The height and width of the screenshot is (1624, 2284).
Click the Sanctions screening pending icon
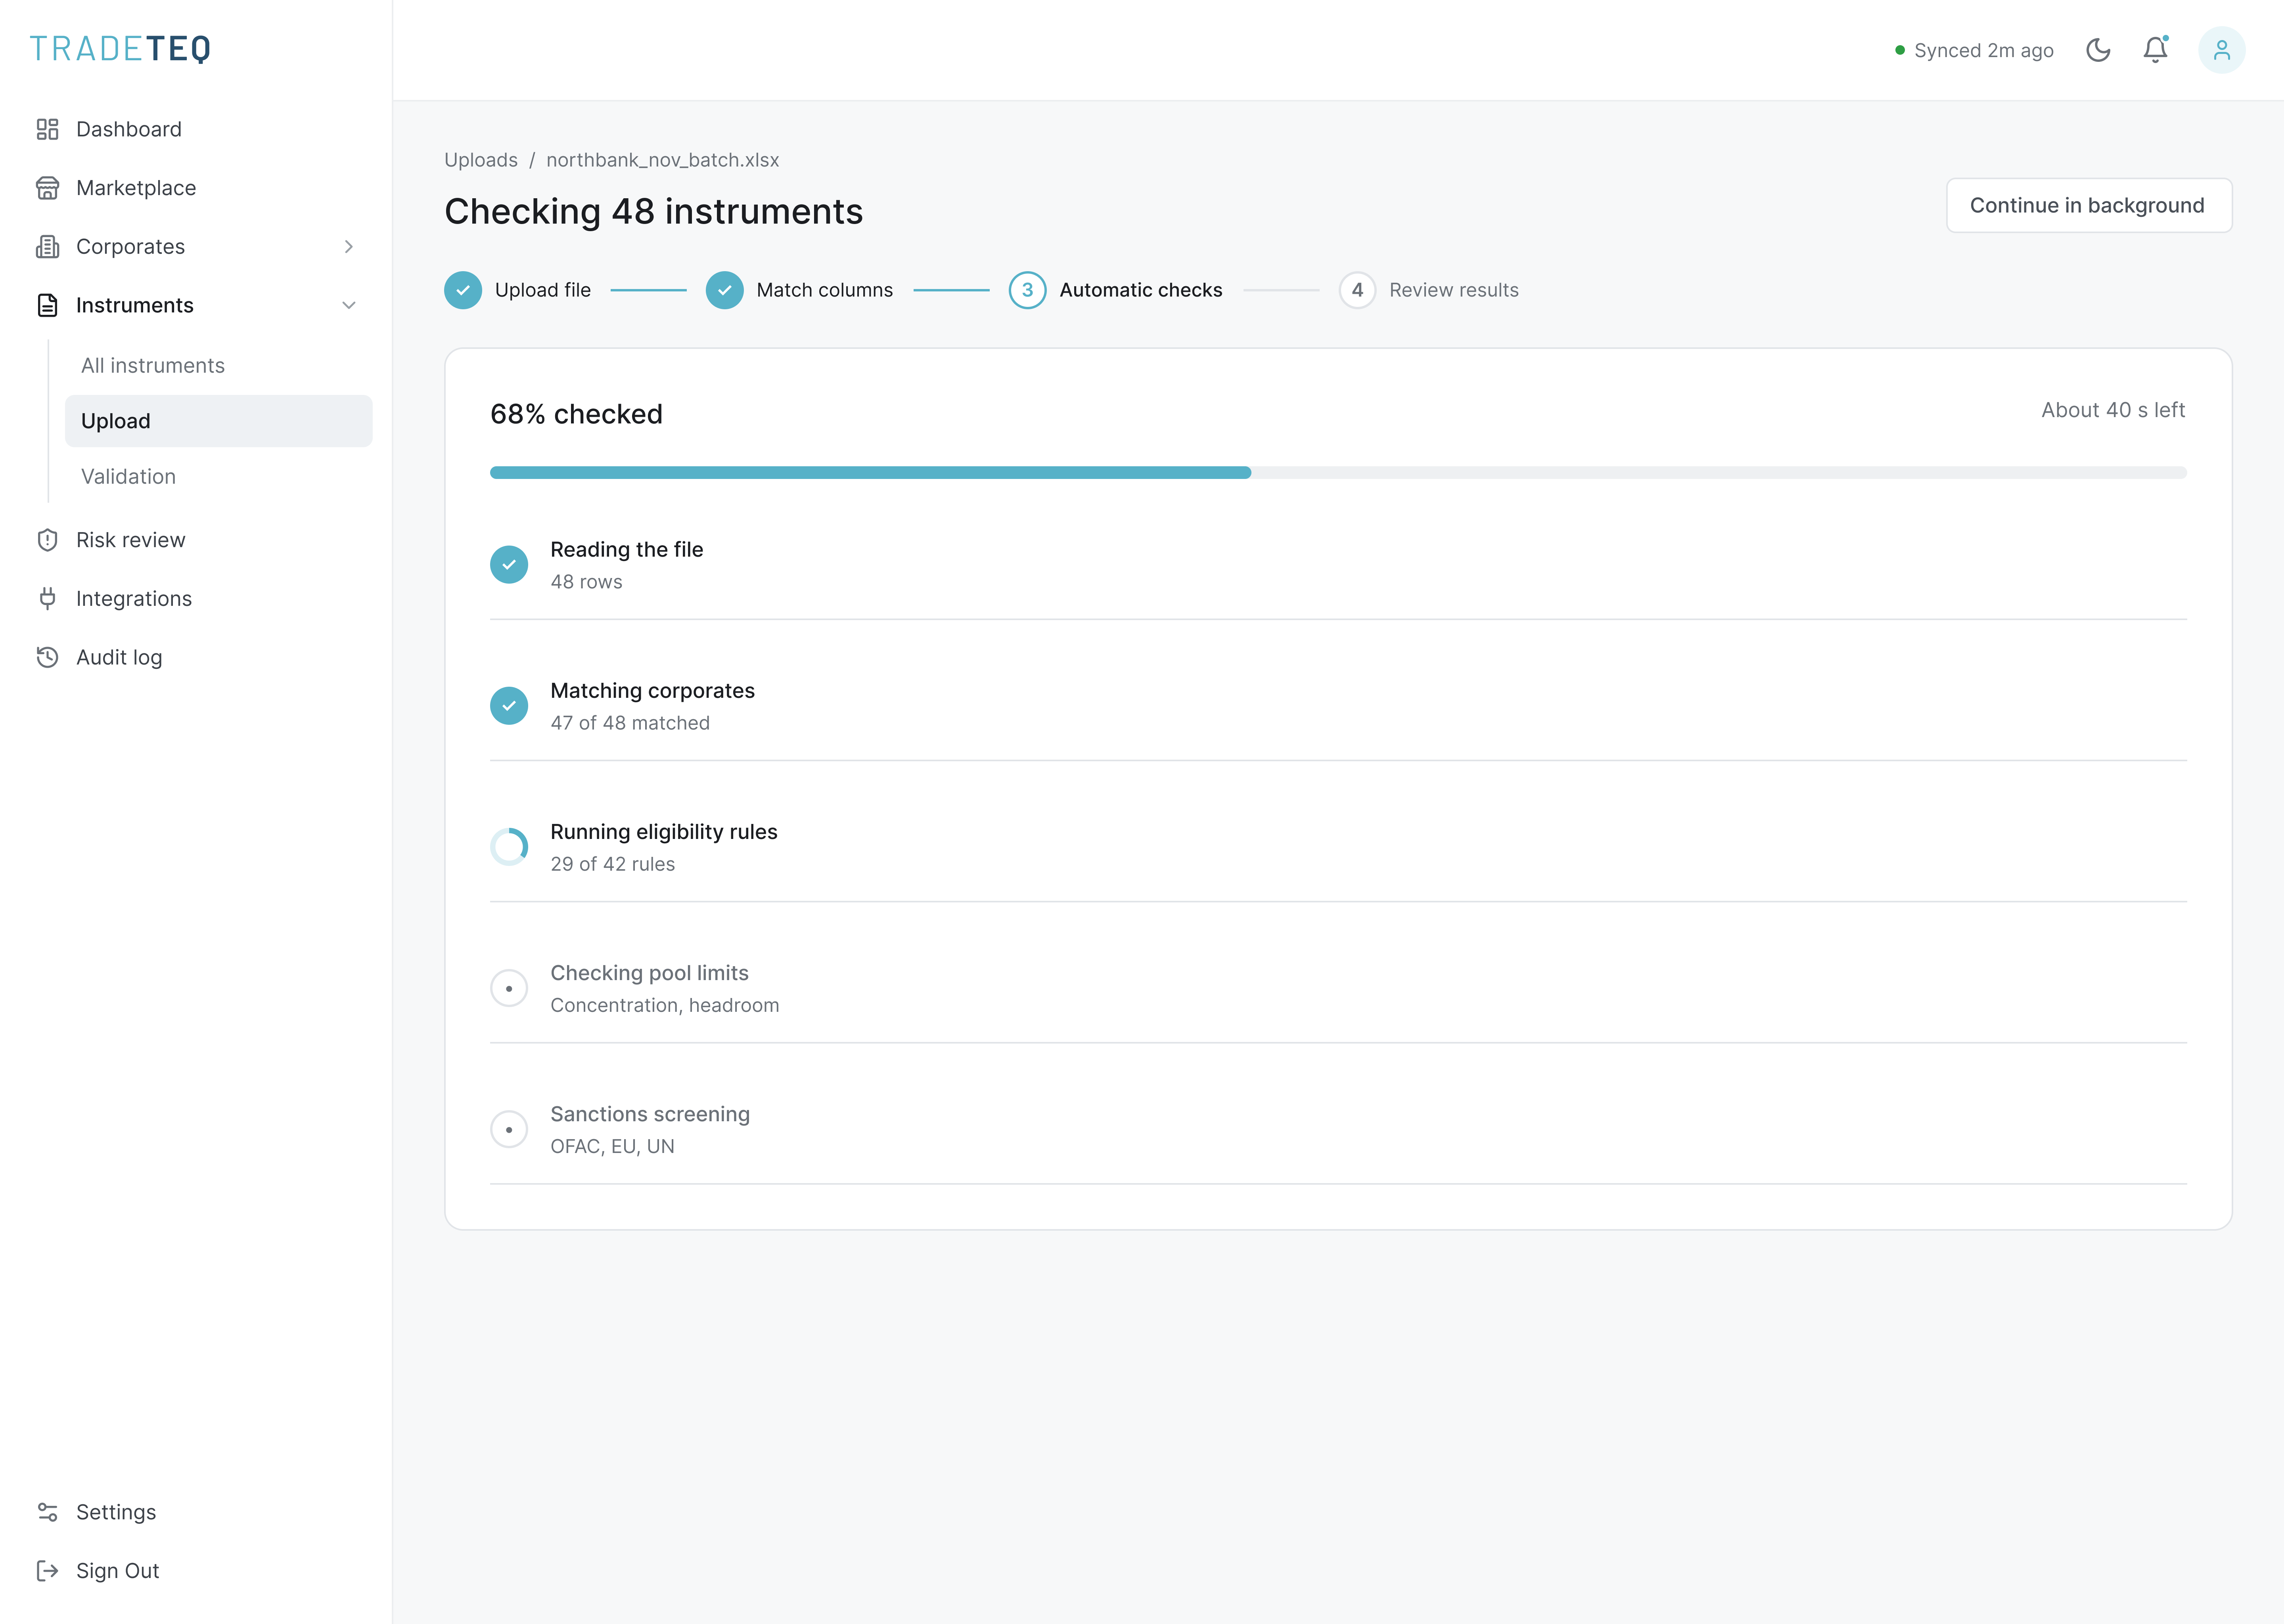[x=509, y=1129]
